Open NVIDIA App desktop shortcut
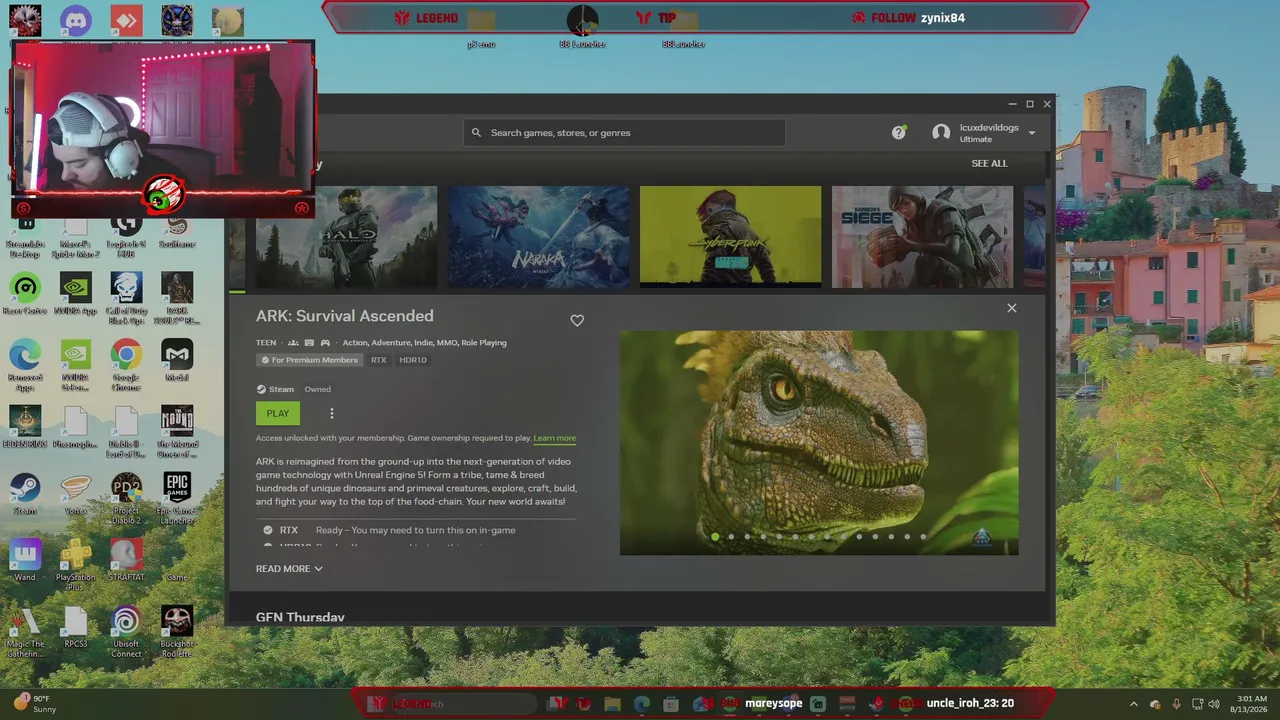The width and height of the screenshot is (1280, 720). (x=76, y=295)
